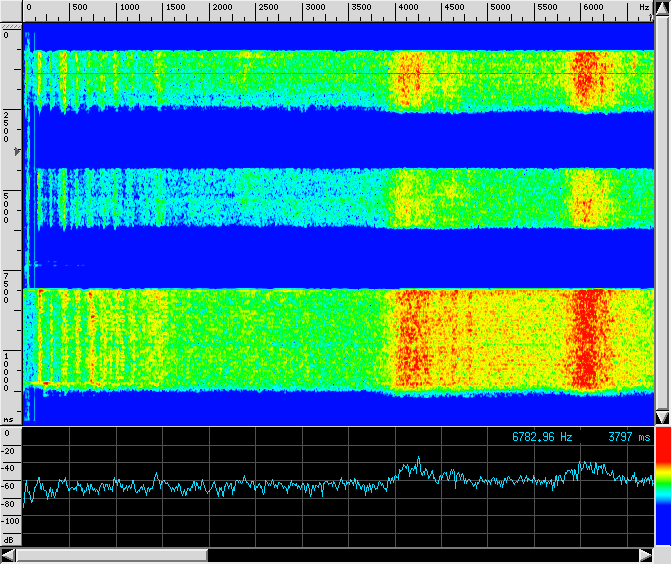Click the empty horizontal scrollbar track
This screenshot has width=671, height=564.
[x=420, y=555]
